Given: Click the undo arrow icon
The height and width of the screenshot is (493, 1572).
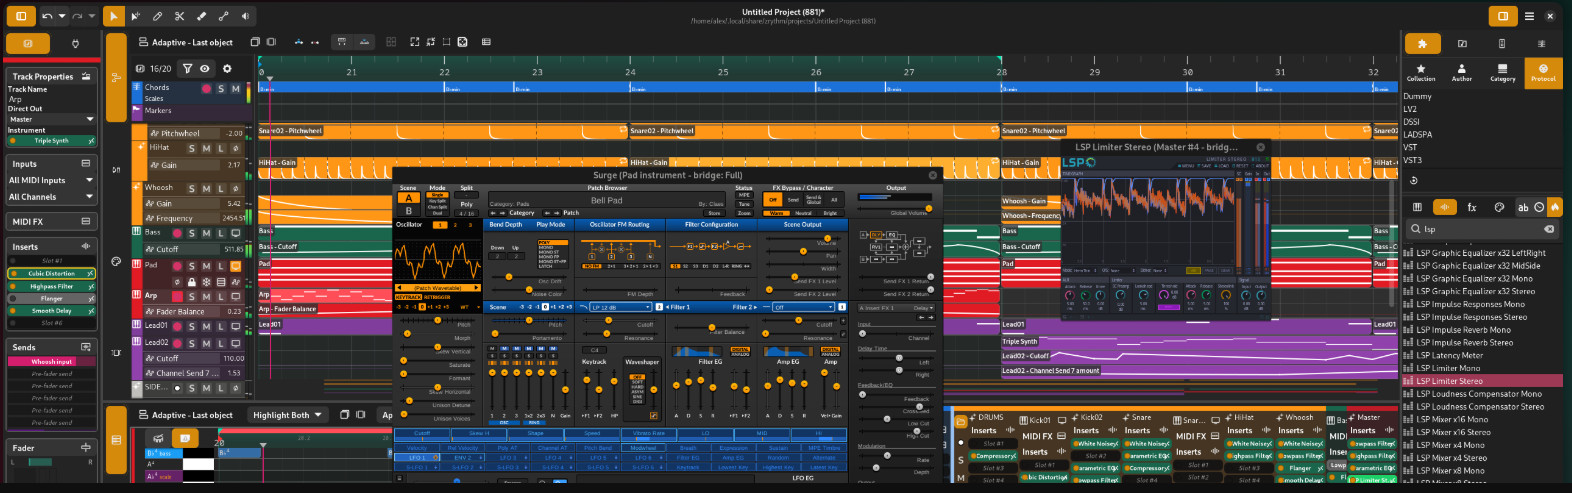Looking at the screenshot, I should [x=48, y=16].
